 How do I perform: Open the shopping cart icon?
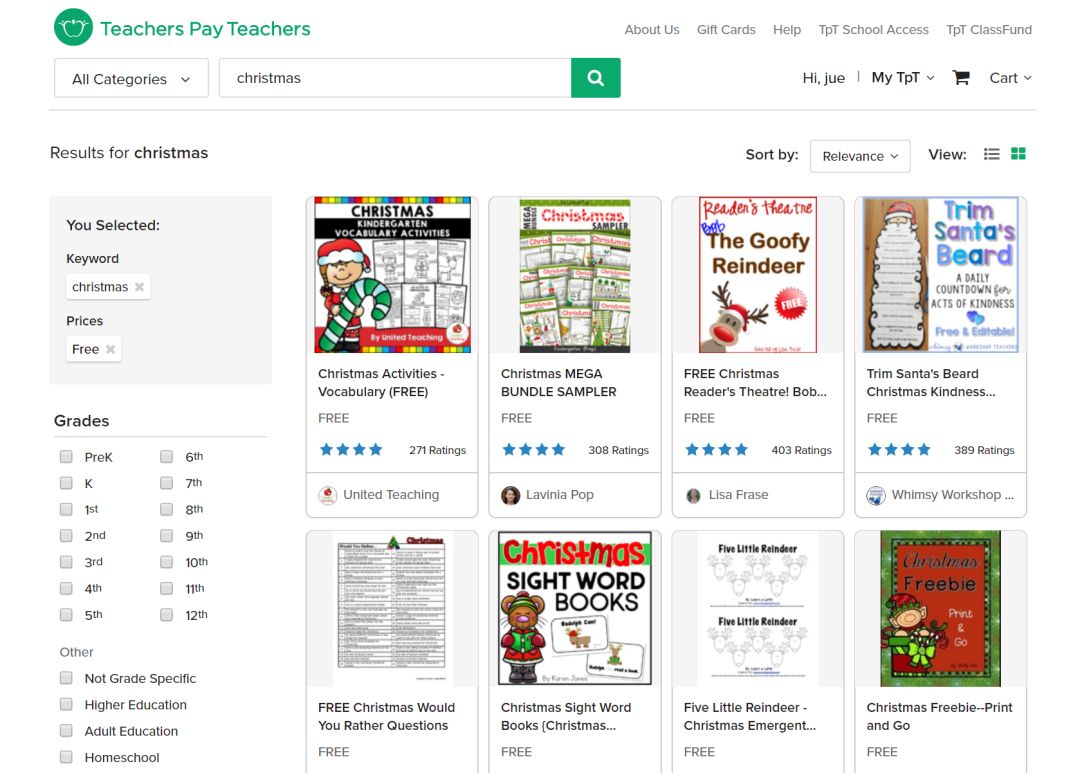(x=961, y=78)
